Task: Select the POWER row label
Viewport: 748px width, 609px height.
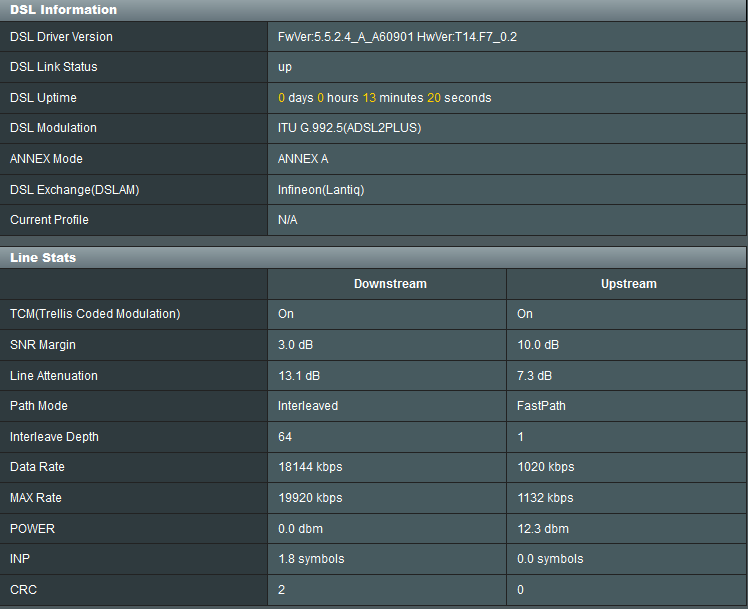Action: click(32, 529)
